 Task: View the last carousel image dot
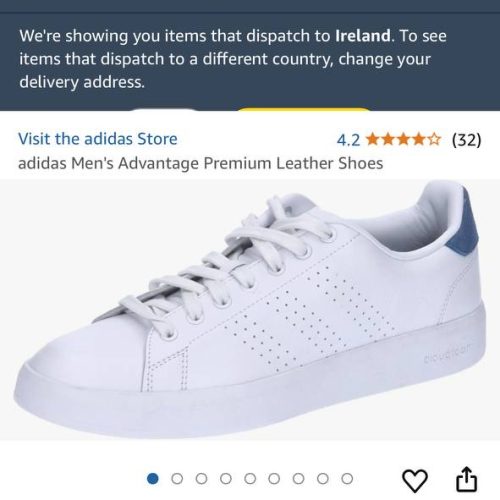347,479
